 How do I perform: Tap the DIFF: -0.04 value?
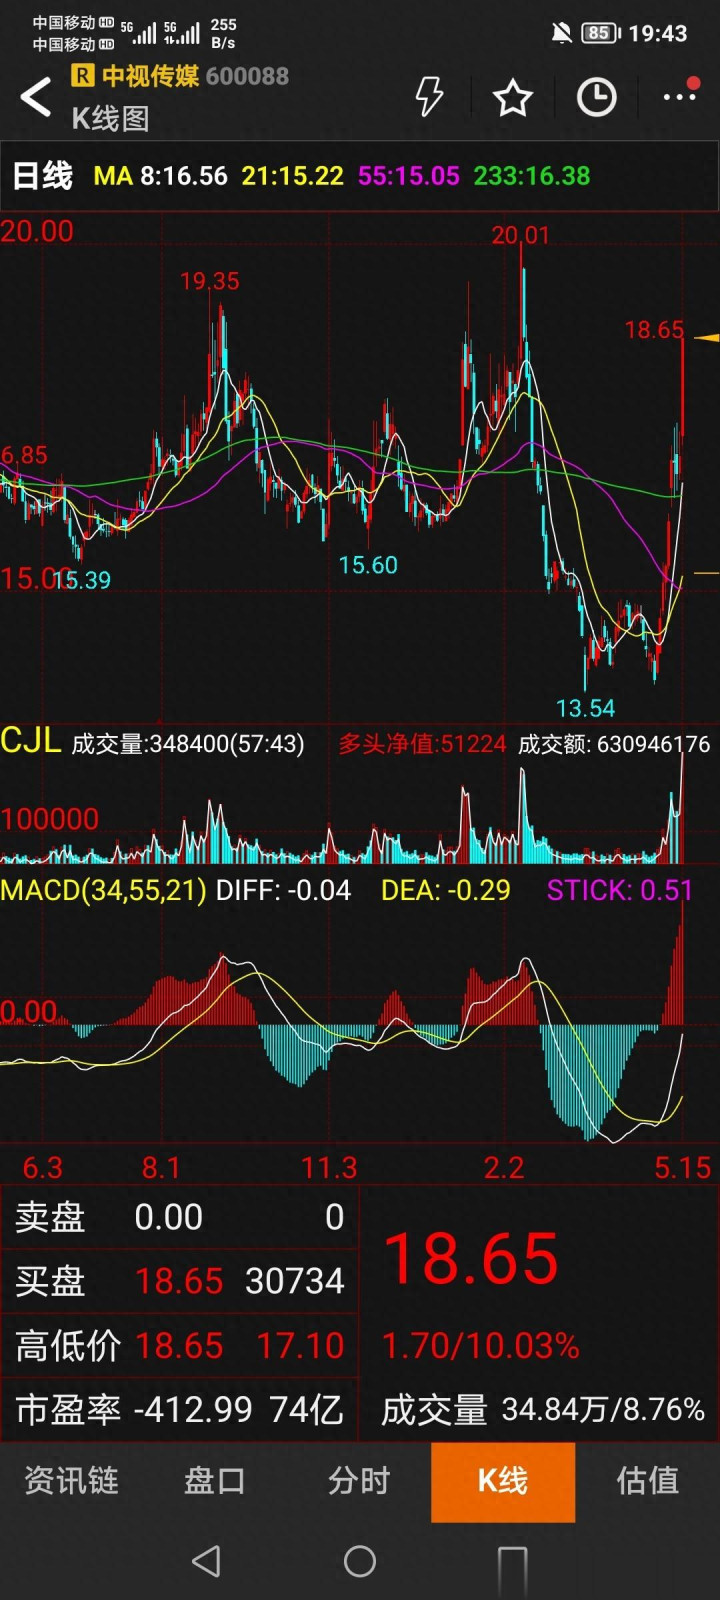click(x=283, y=890)
